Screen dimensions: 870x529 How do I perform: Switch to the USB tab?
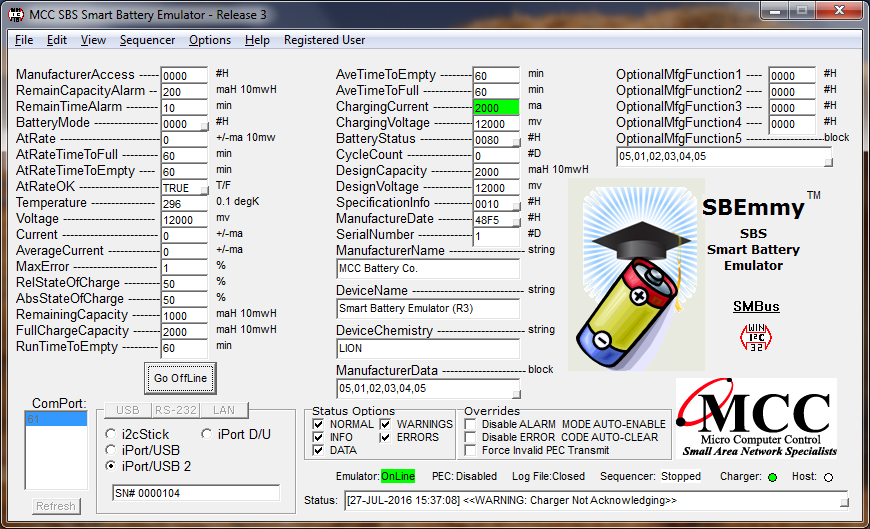click(128, 410)
